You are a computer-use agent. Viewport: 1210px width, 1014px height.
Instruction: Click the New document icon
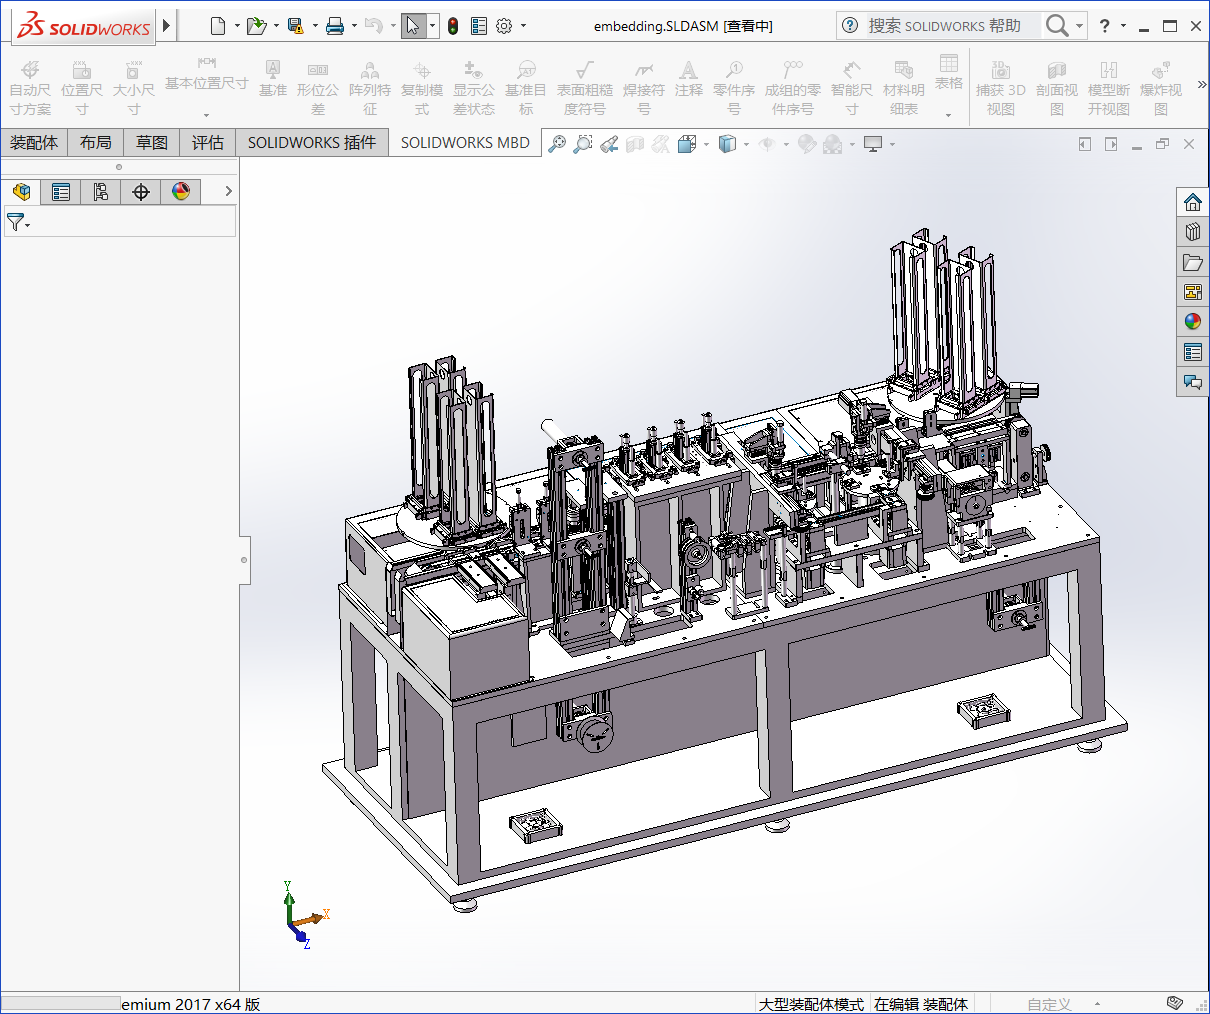(218, 26)
